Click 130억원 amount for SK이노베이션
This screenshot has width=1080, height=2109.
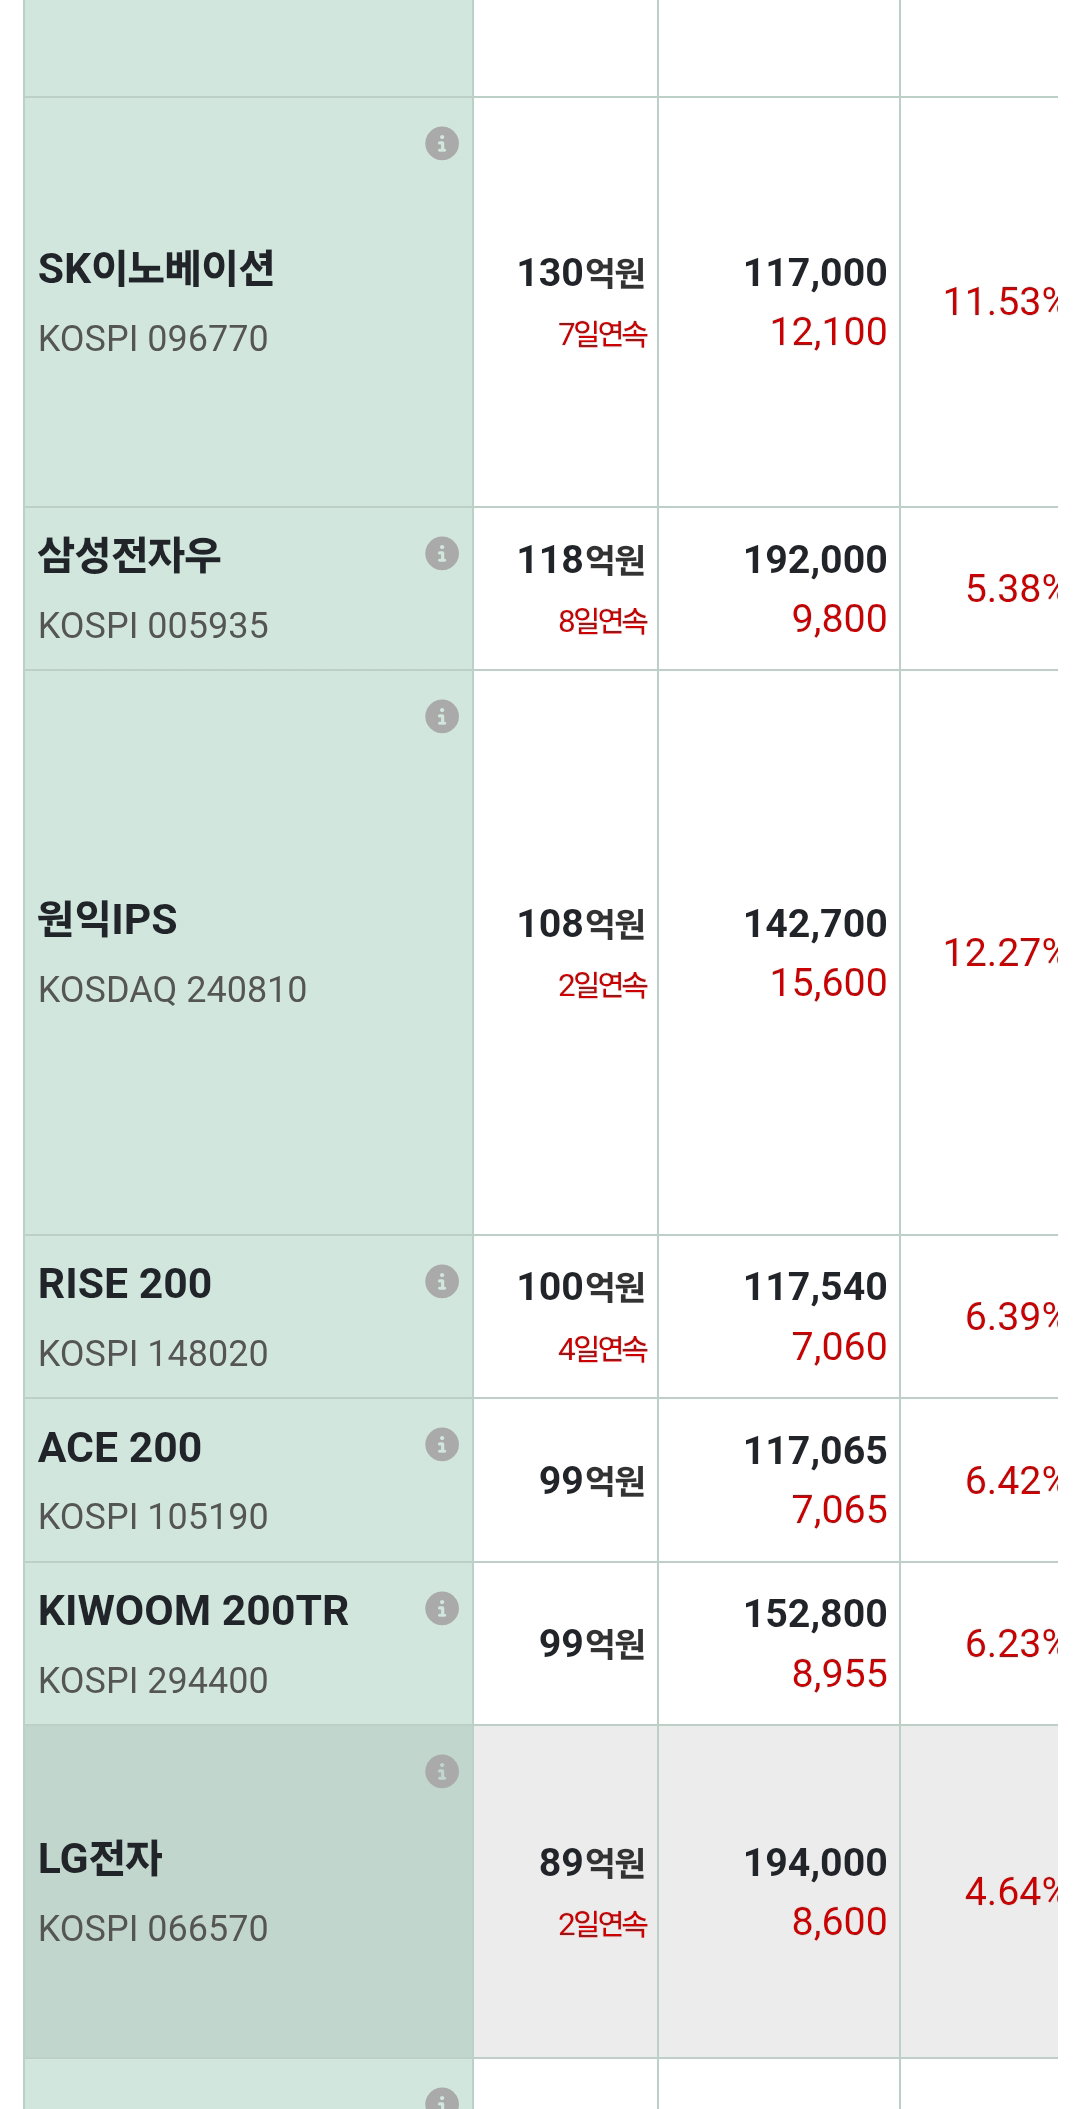point(581,273)
